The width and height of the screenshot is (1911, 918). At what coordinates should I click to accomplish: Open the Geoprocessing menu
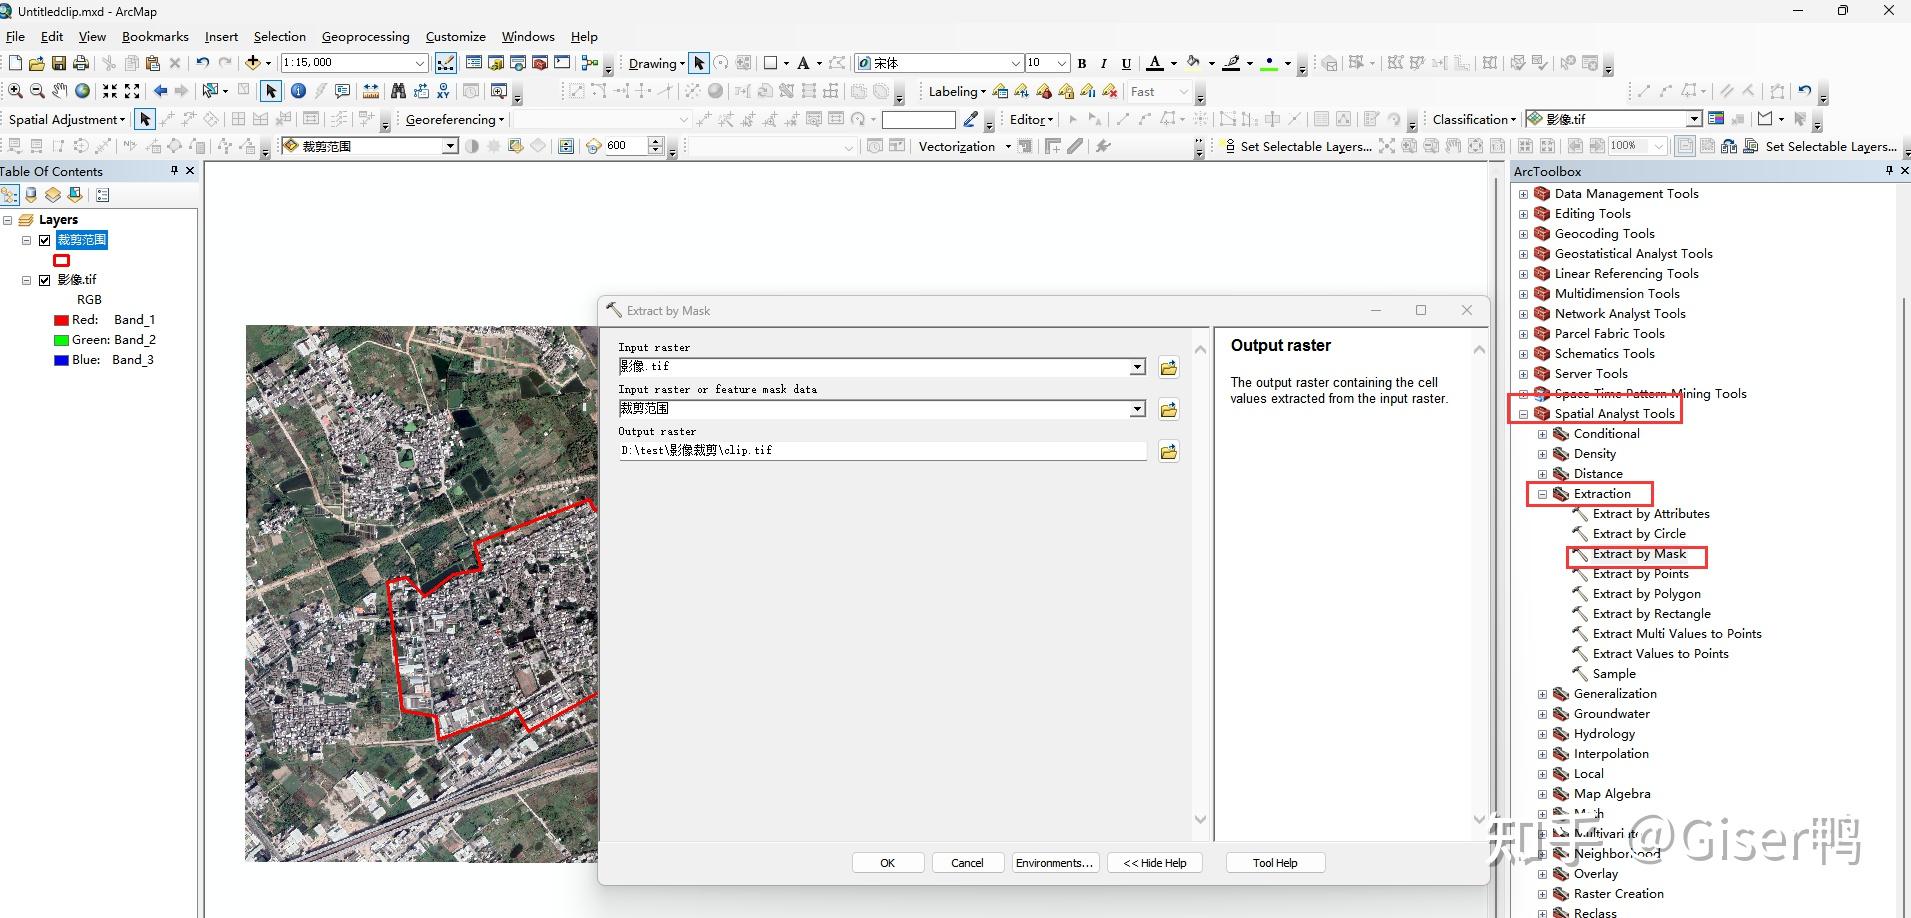click(365, 37)
